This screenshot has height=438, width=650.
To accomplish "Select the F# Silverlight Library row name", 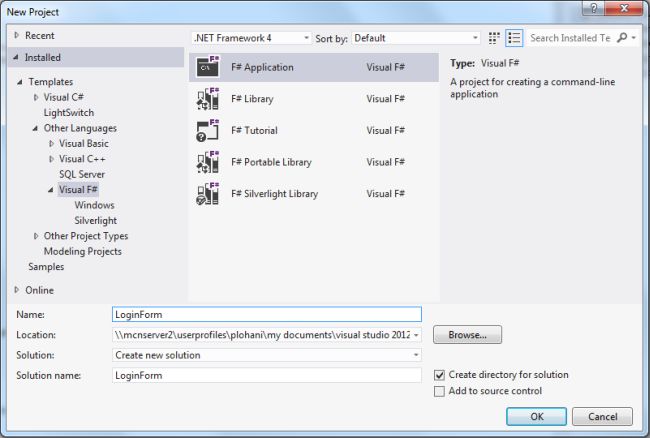I will 274,194.
